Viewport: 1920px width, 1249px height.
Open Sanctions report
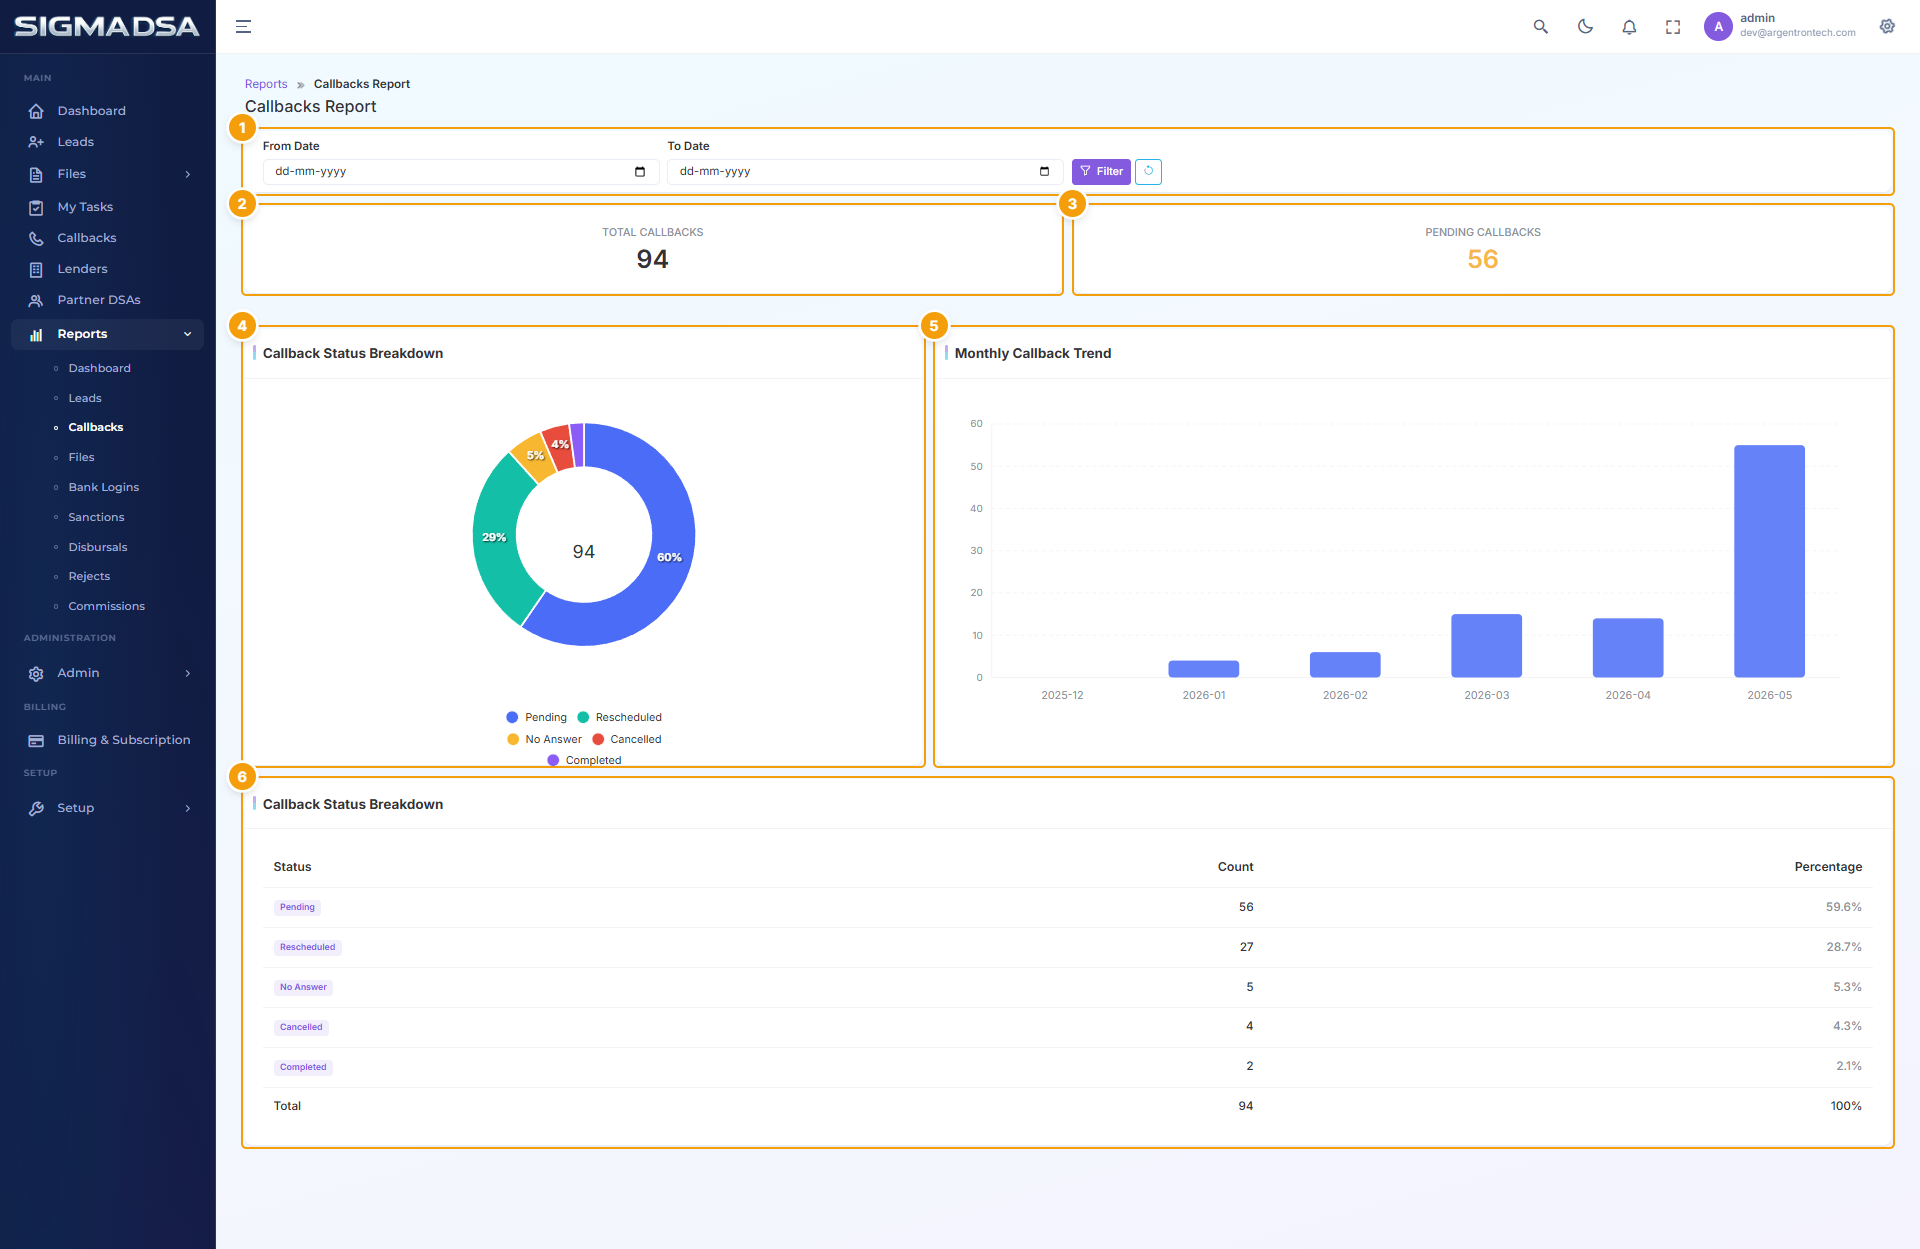tap(96, 517)
